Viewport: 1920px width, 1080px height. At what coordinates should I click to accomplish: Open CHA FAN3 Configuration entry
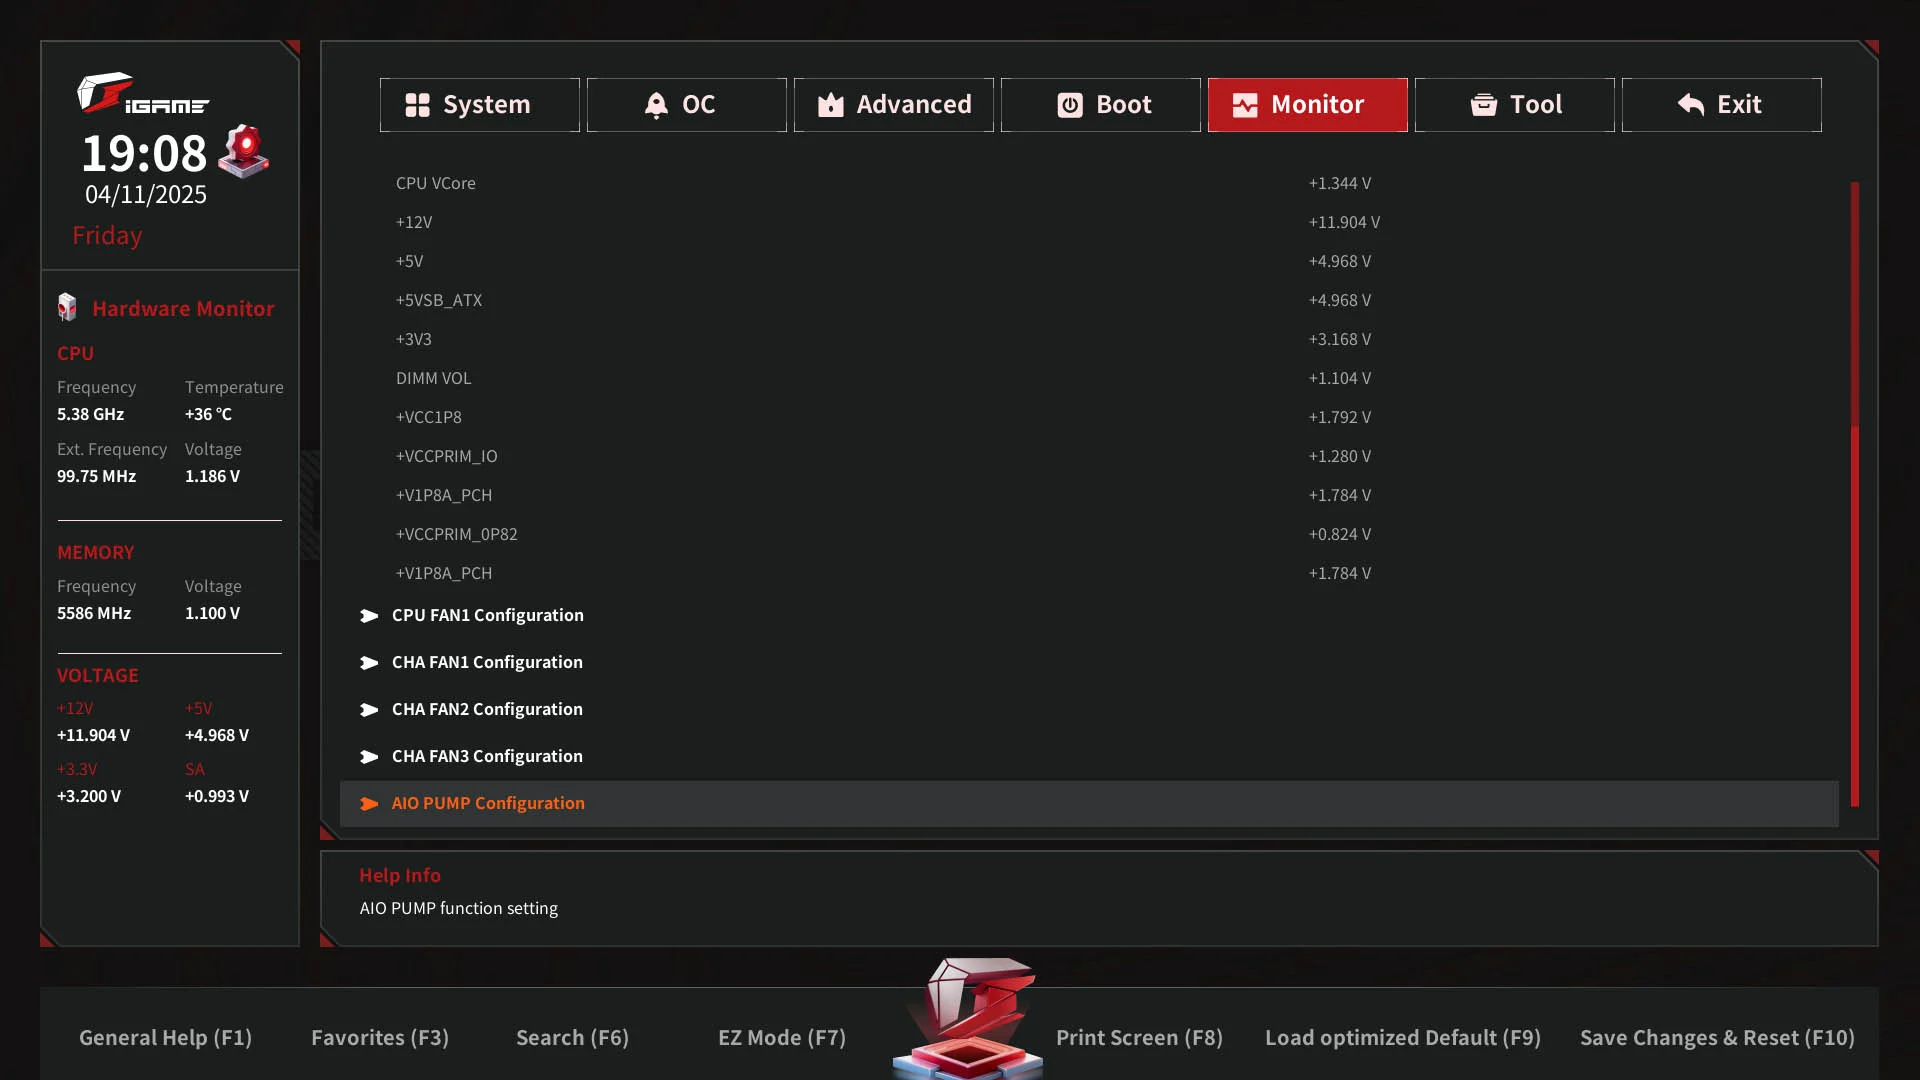point(487,756)
